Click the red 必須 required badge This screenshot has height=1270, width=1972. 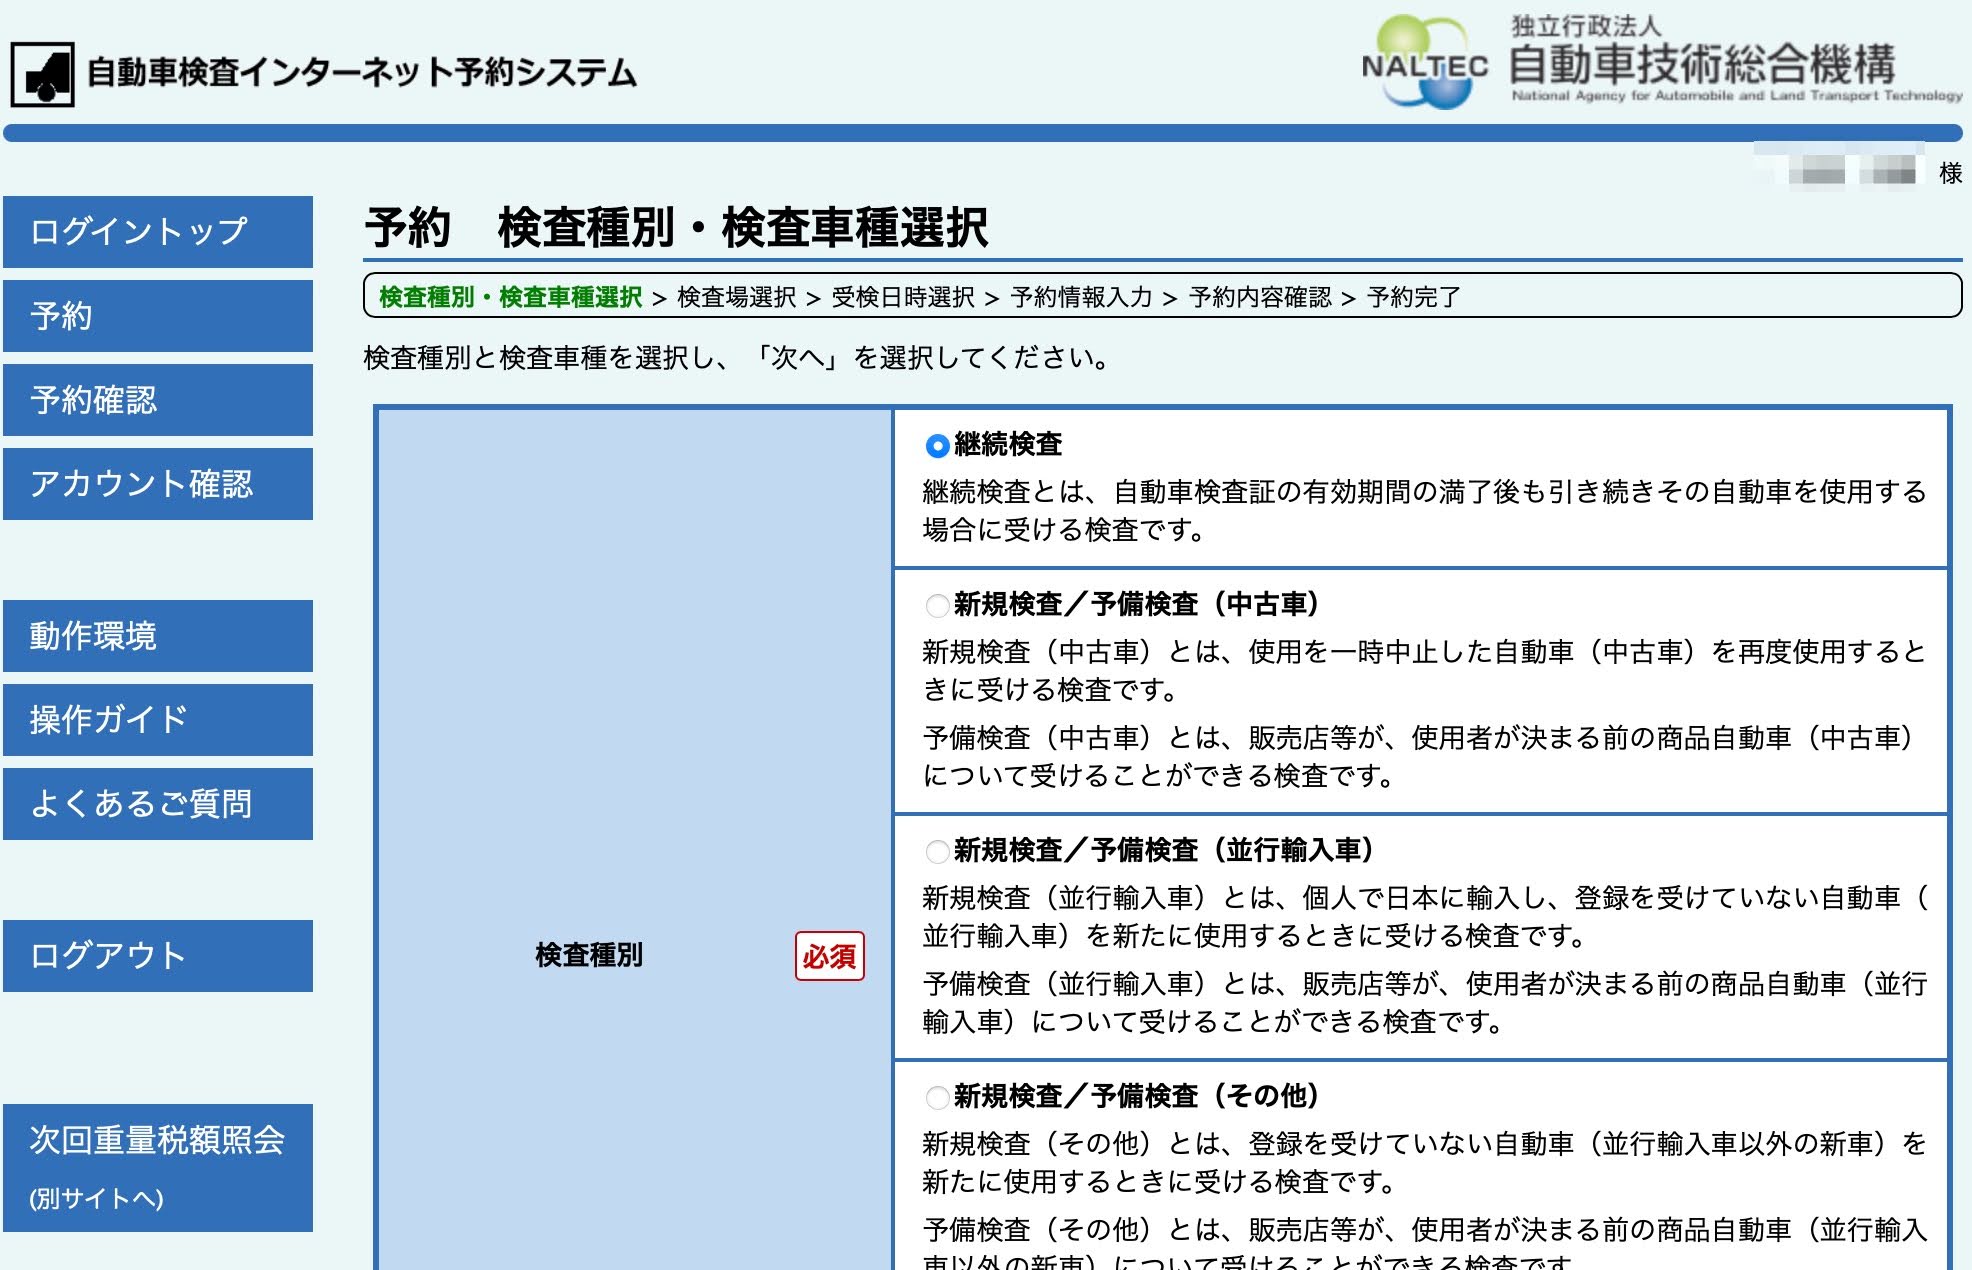[x=829, y=956]
